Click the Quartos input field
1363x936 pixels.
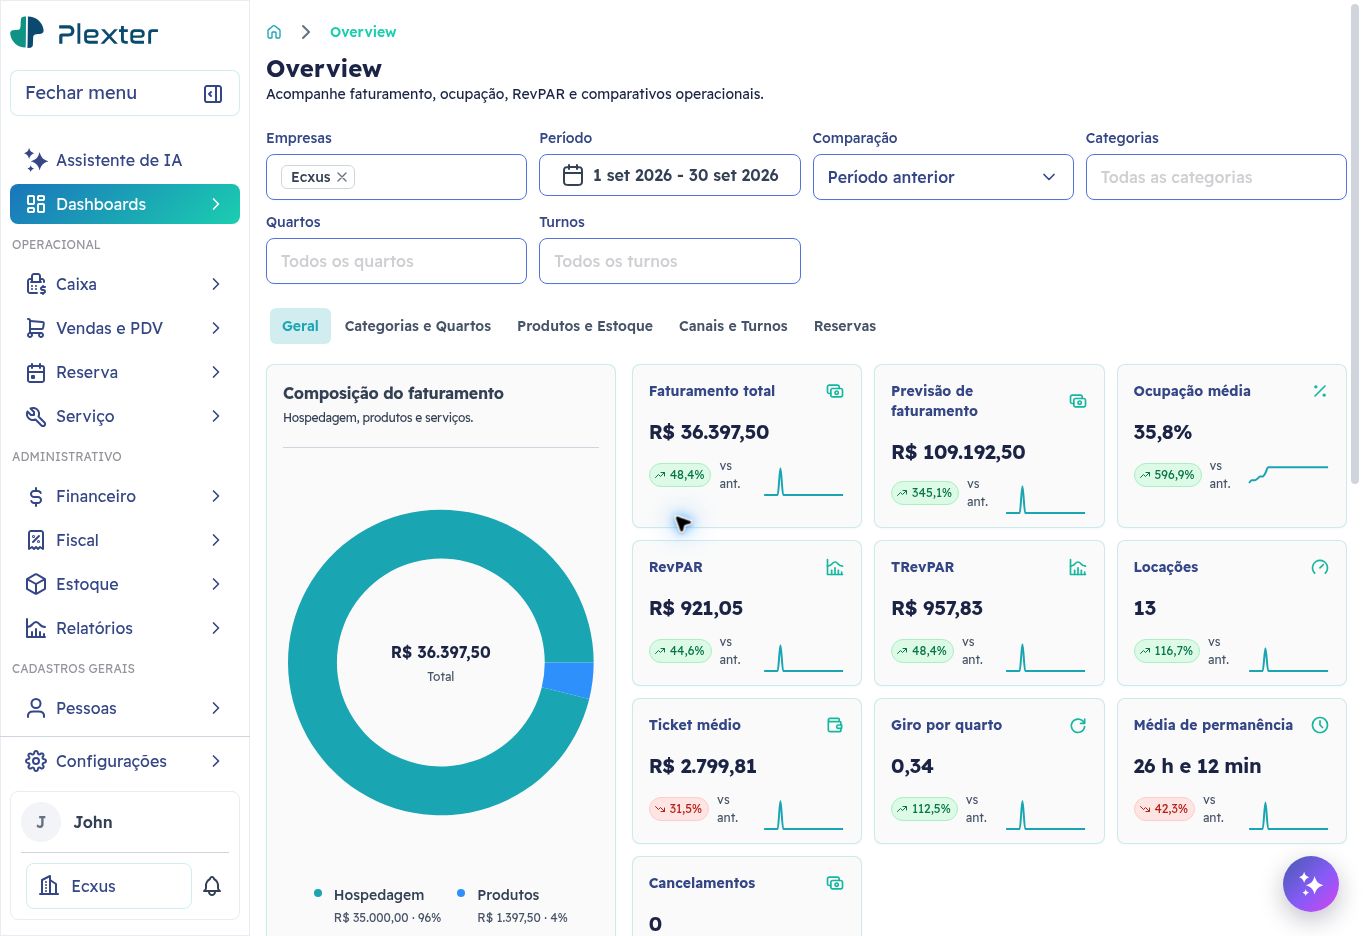coord(396,261)
